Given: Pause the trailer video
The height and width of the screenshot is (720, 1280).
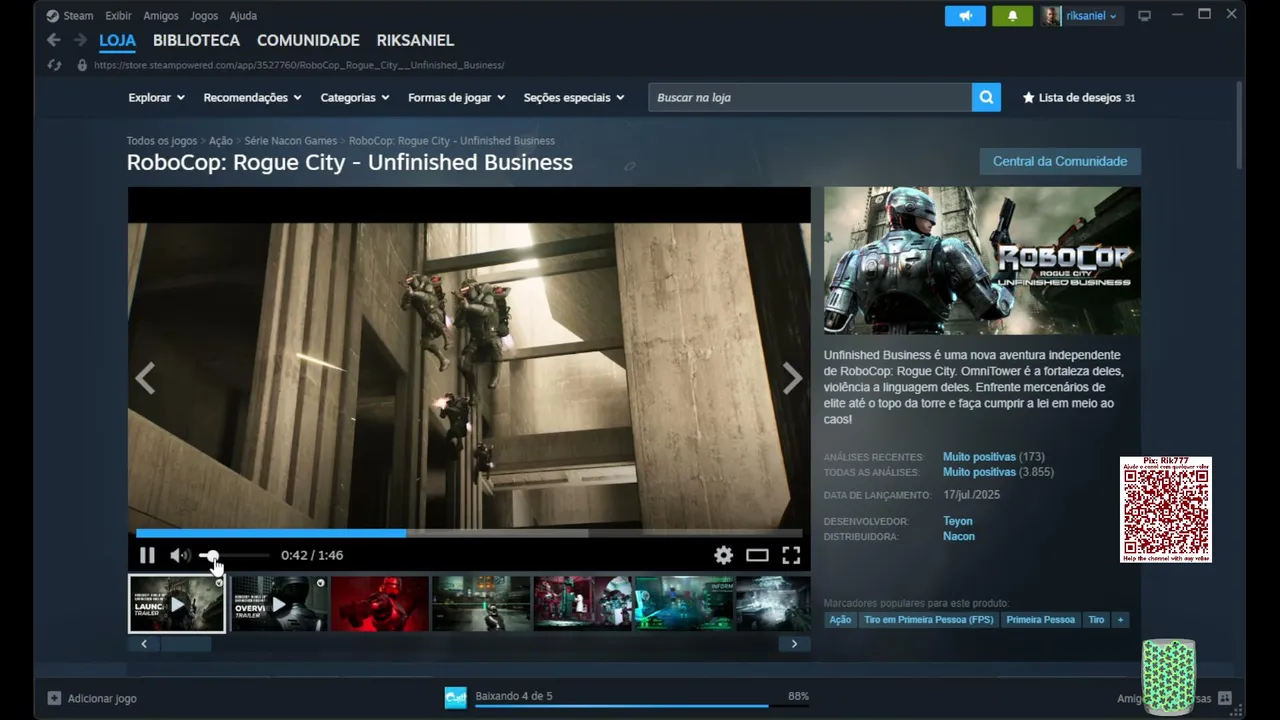Looking at the screenshot, I should tap(147, 555).
